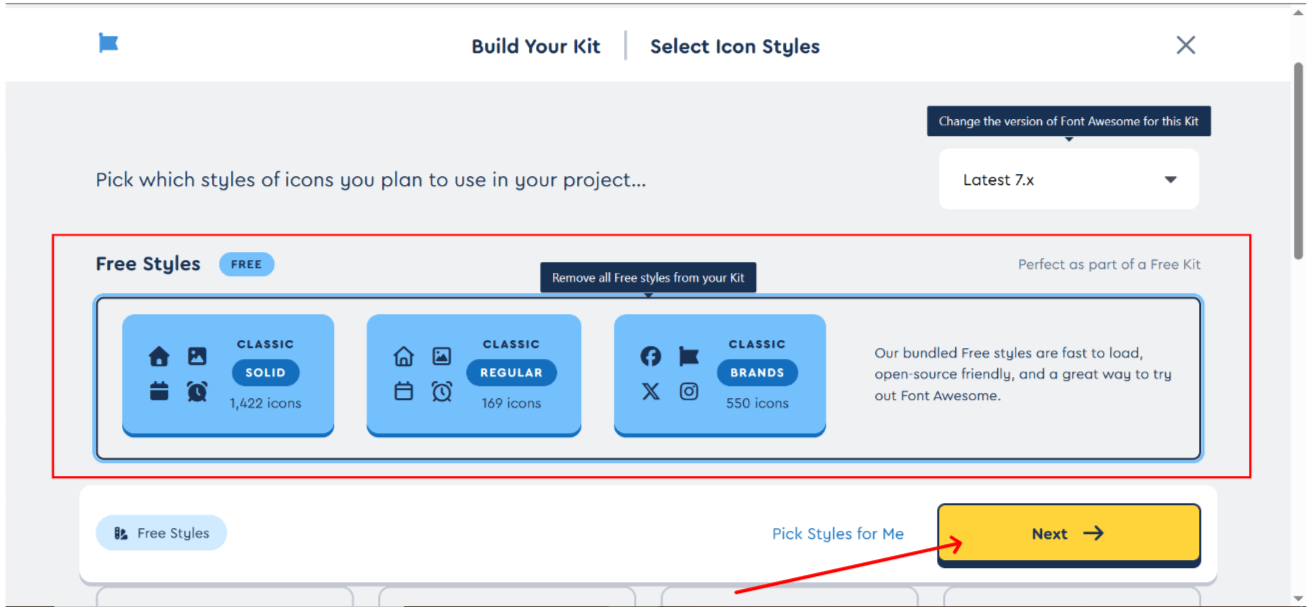Click the solid house icon
This screenshot has height=607, width=1315.
point(159,356)
